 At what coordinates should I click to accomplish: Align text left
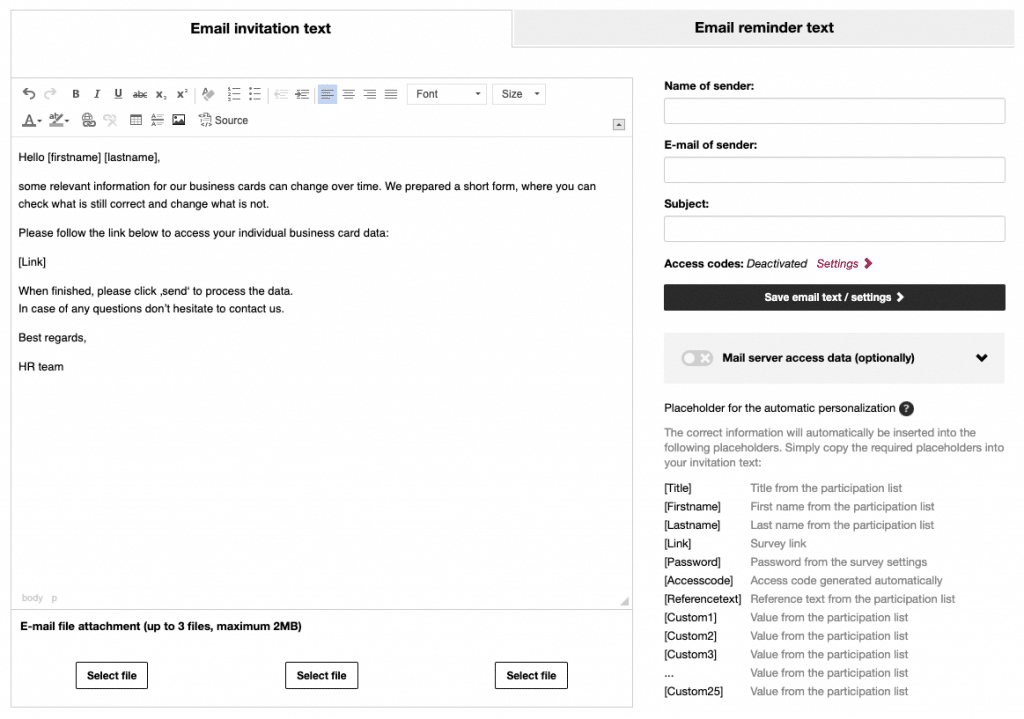click(327, 94)
